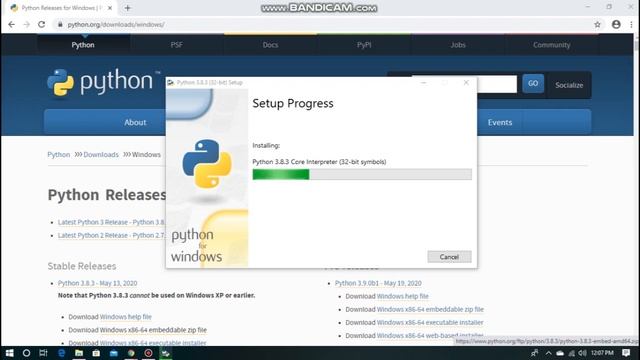Click the Downloads breadcrumb link
Image resolution: width=640 pixels, height=360 pixels.
pos(101,155)
